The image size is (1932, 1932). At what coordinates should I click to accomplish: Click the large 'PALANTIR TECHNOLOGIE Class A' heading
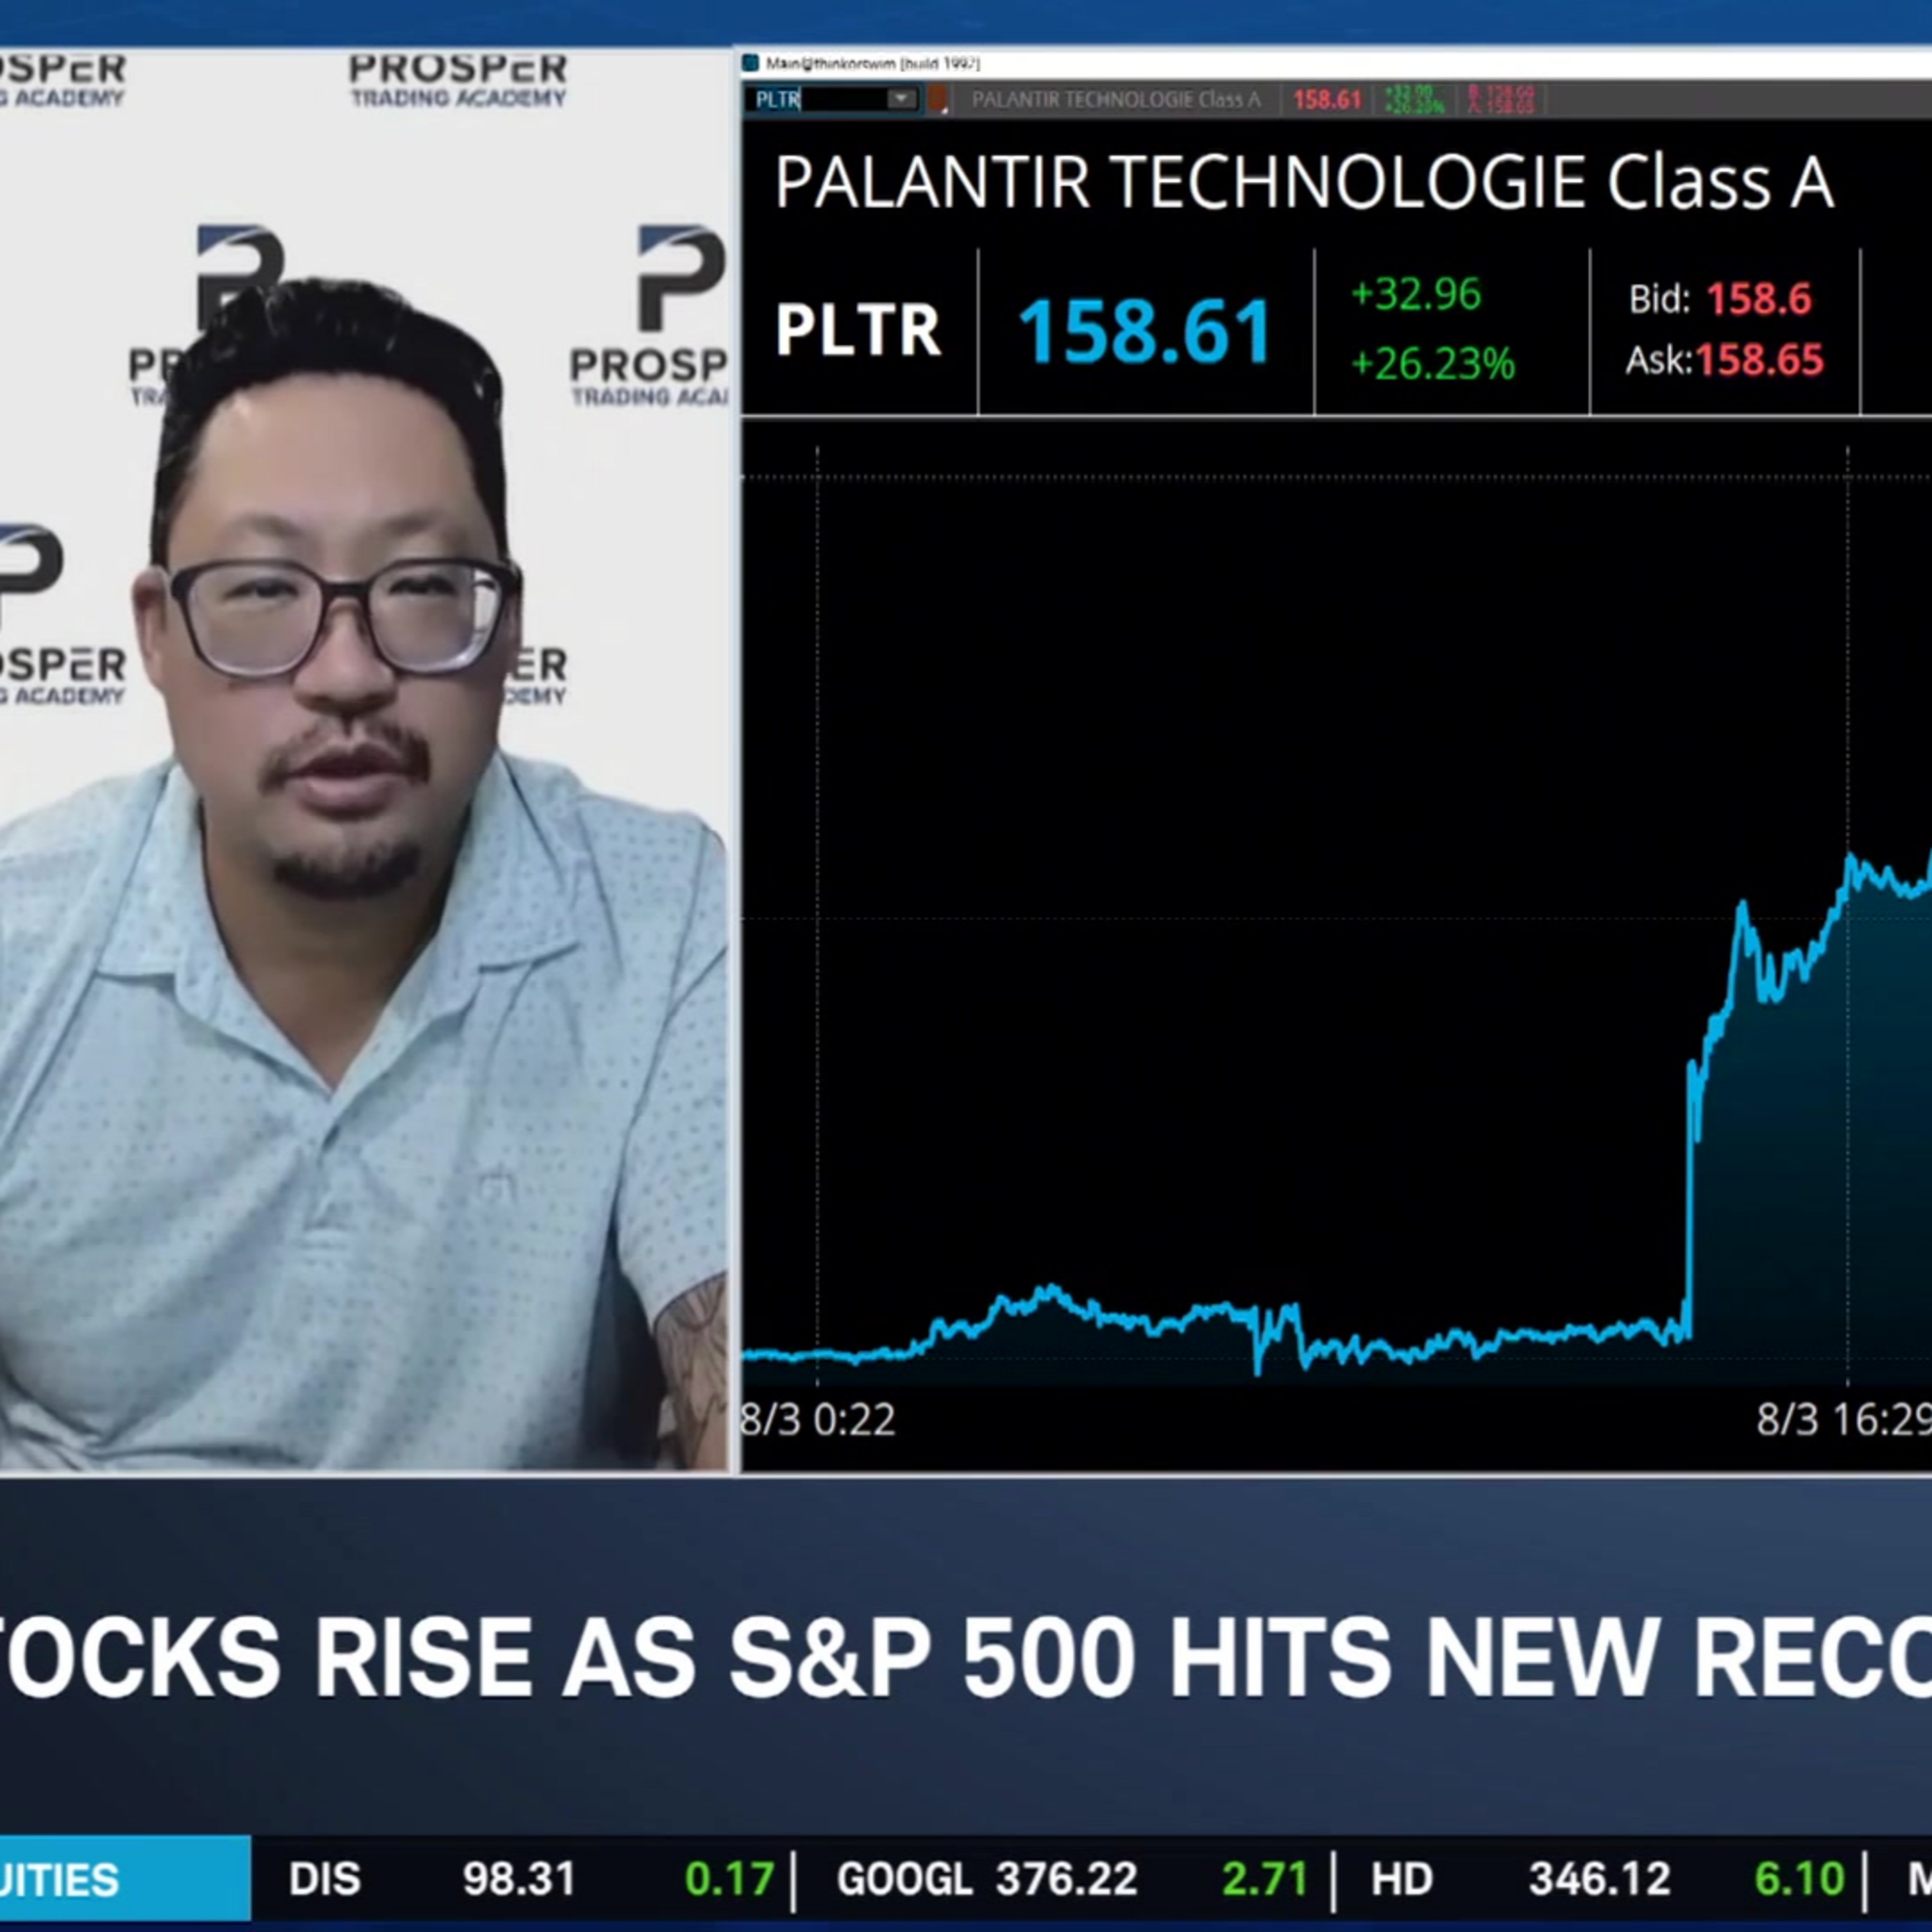(x=1304, y=182)
